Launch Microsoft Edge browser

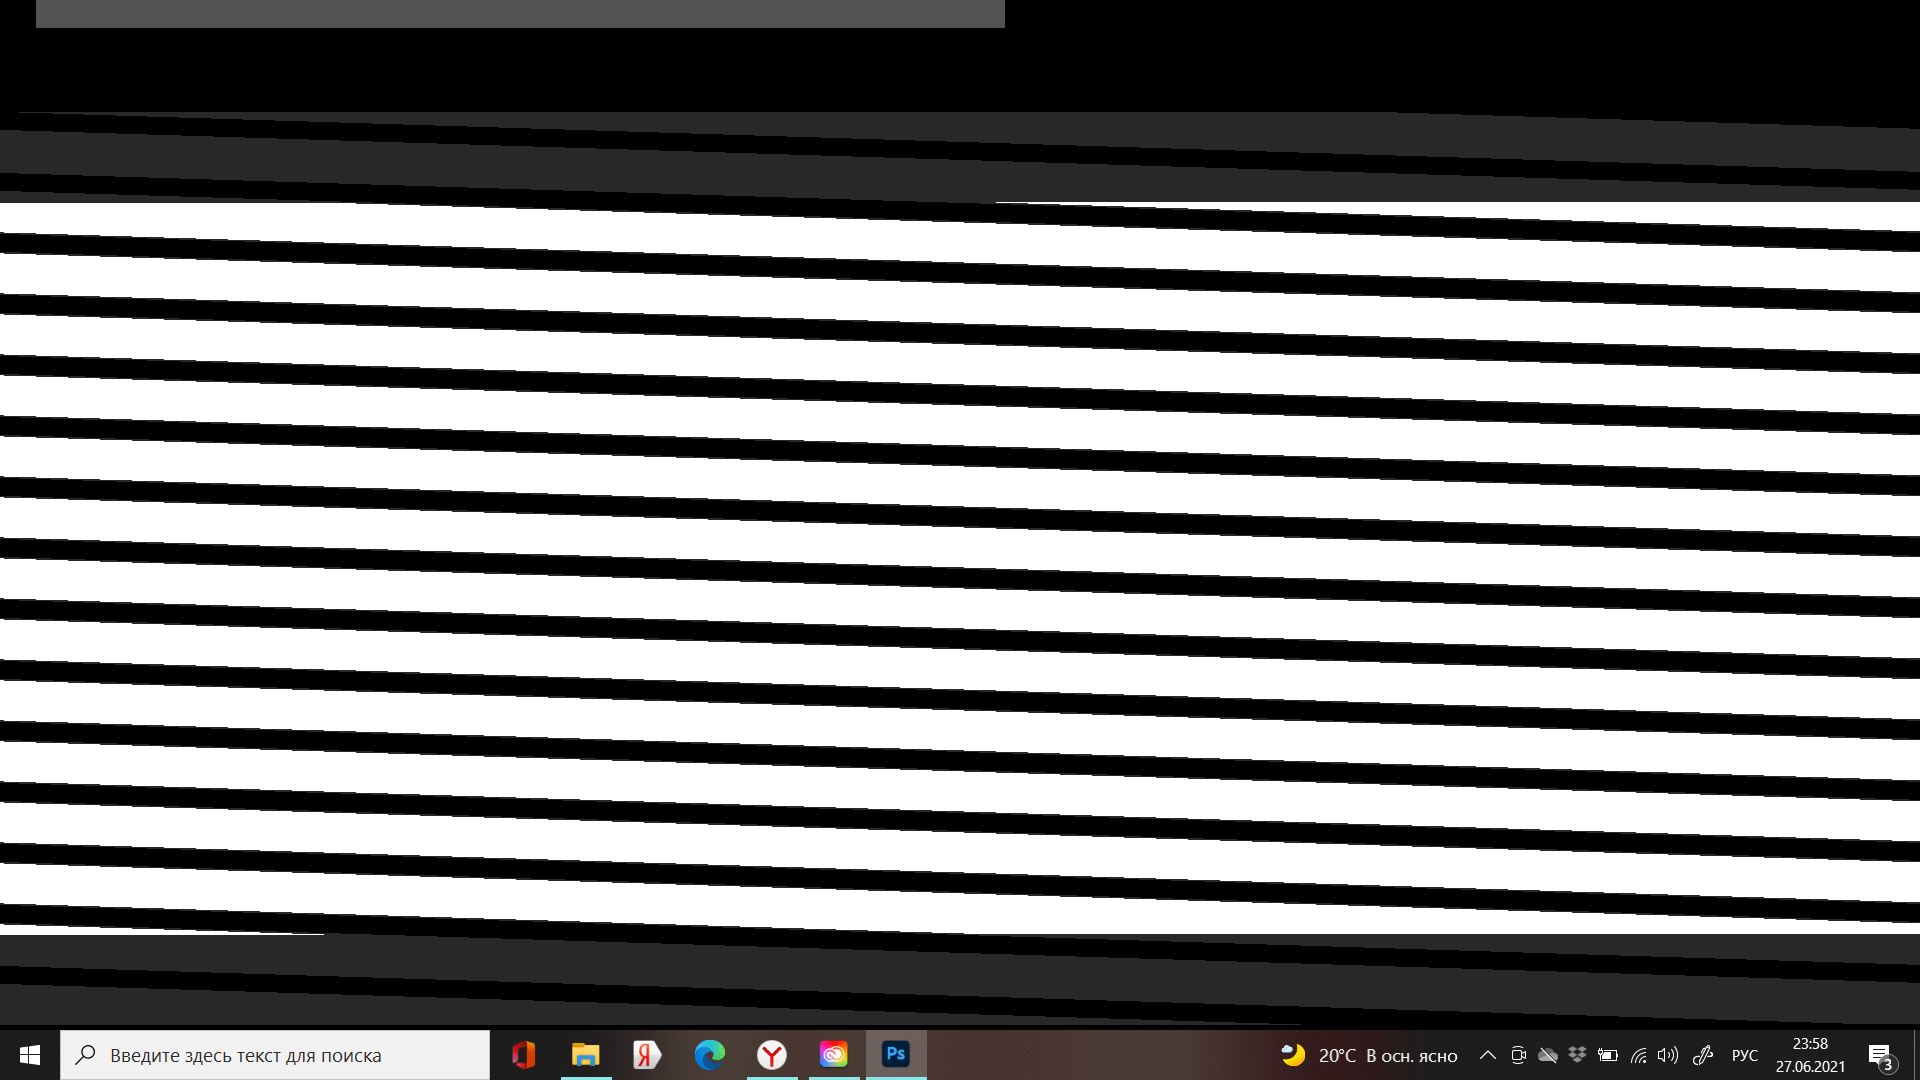click(x=710, y=1055)
